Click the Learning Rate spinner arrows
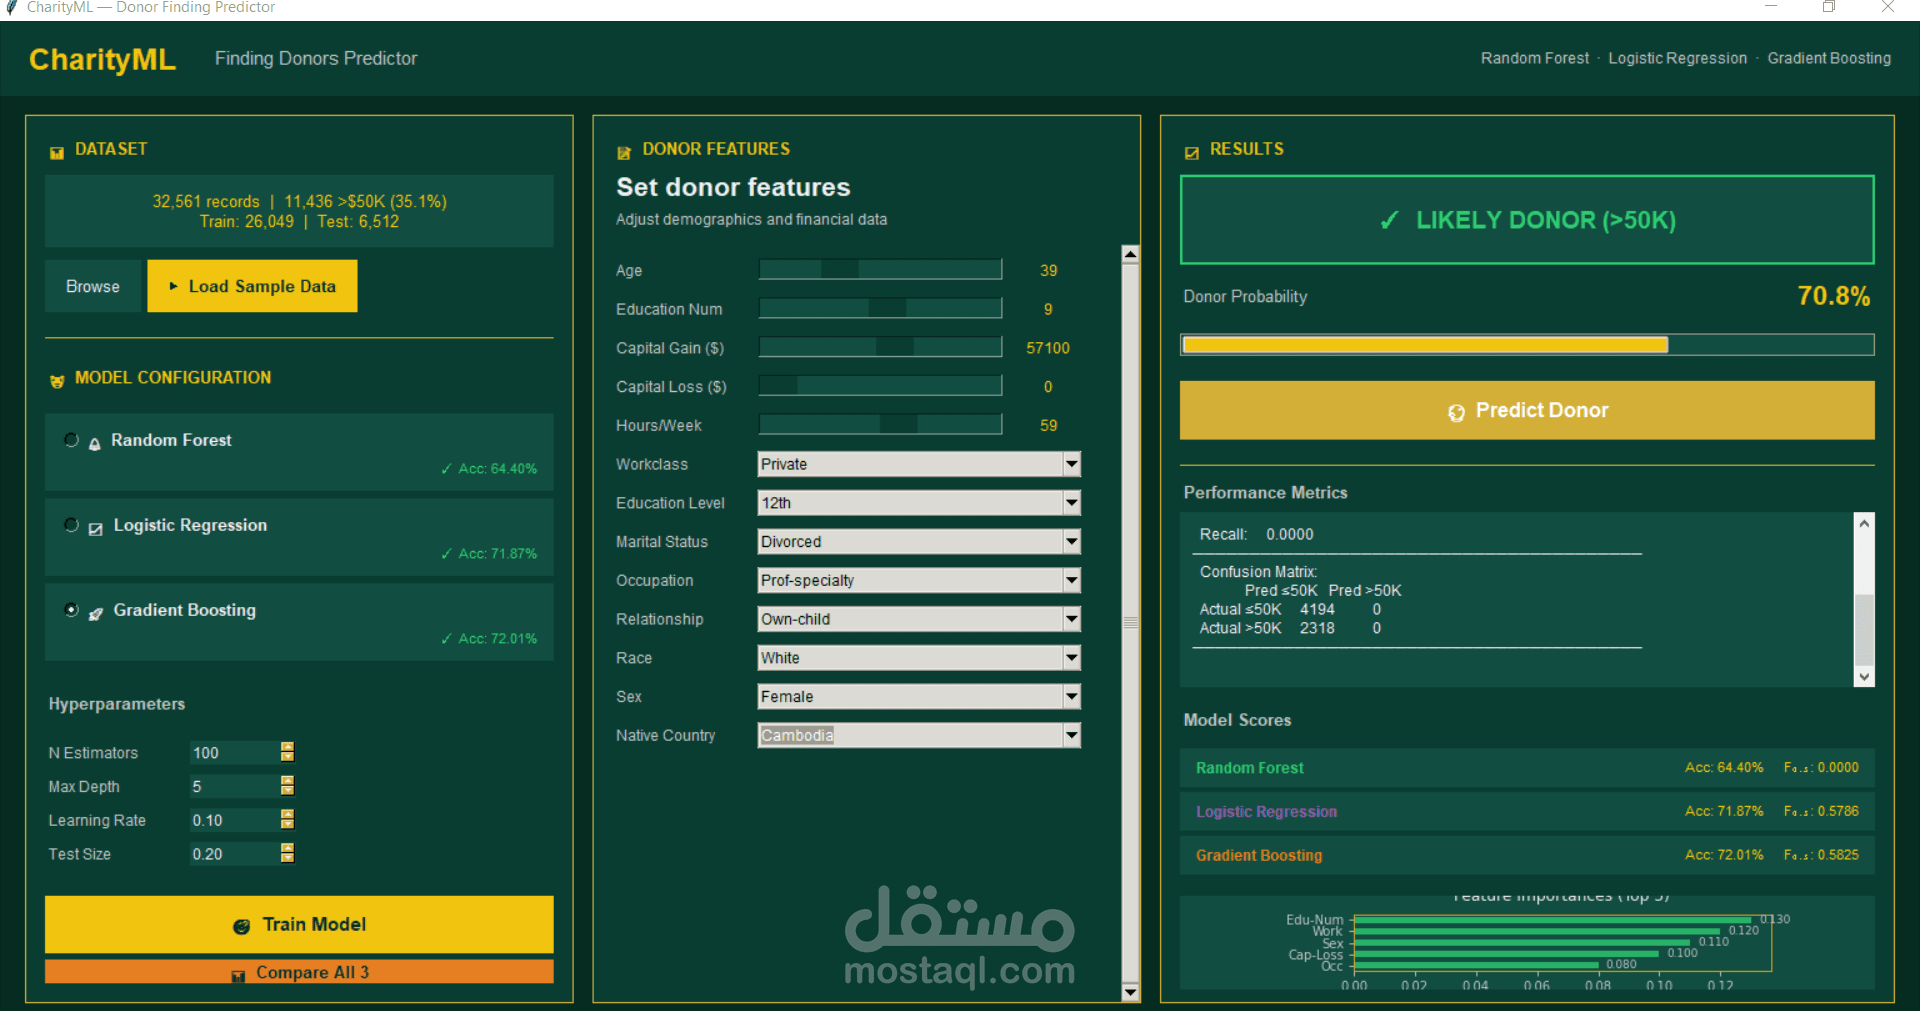Image resolution: width=1920 pixels, height=1011 pixels. (287, 820)
